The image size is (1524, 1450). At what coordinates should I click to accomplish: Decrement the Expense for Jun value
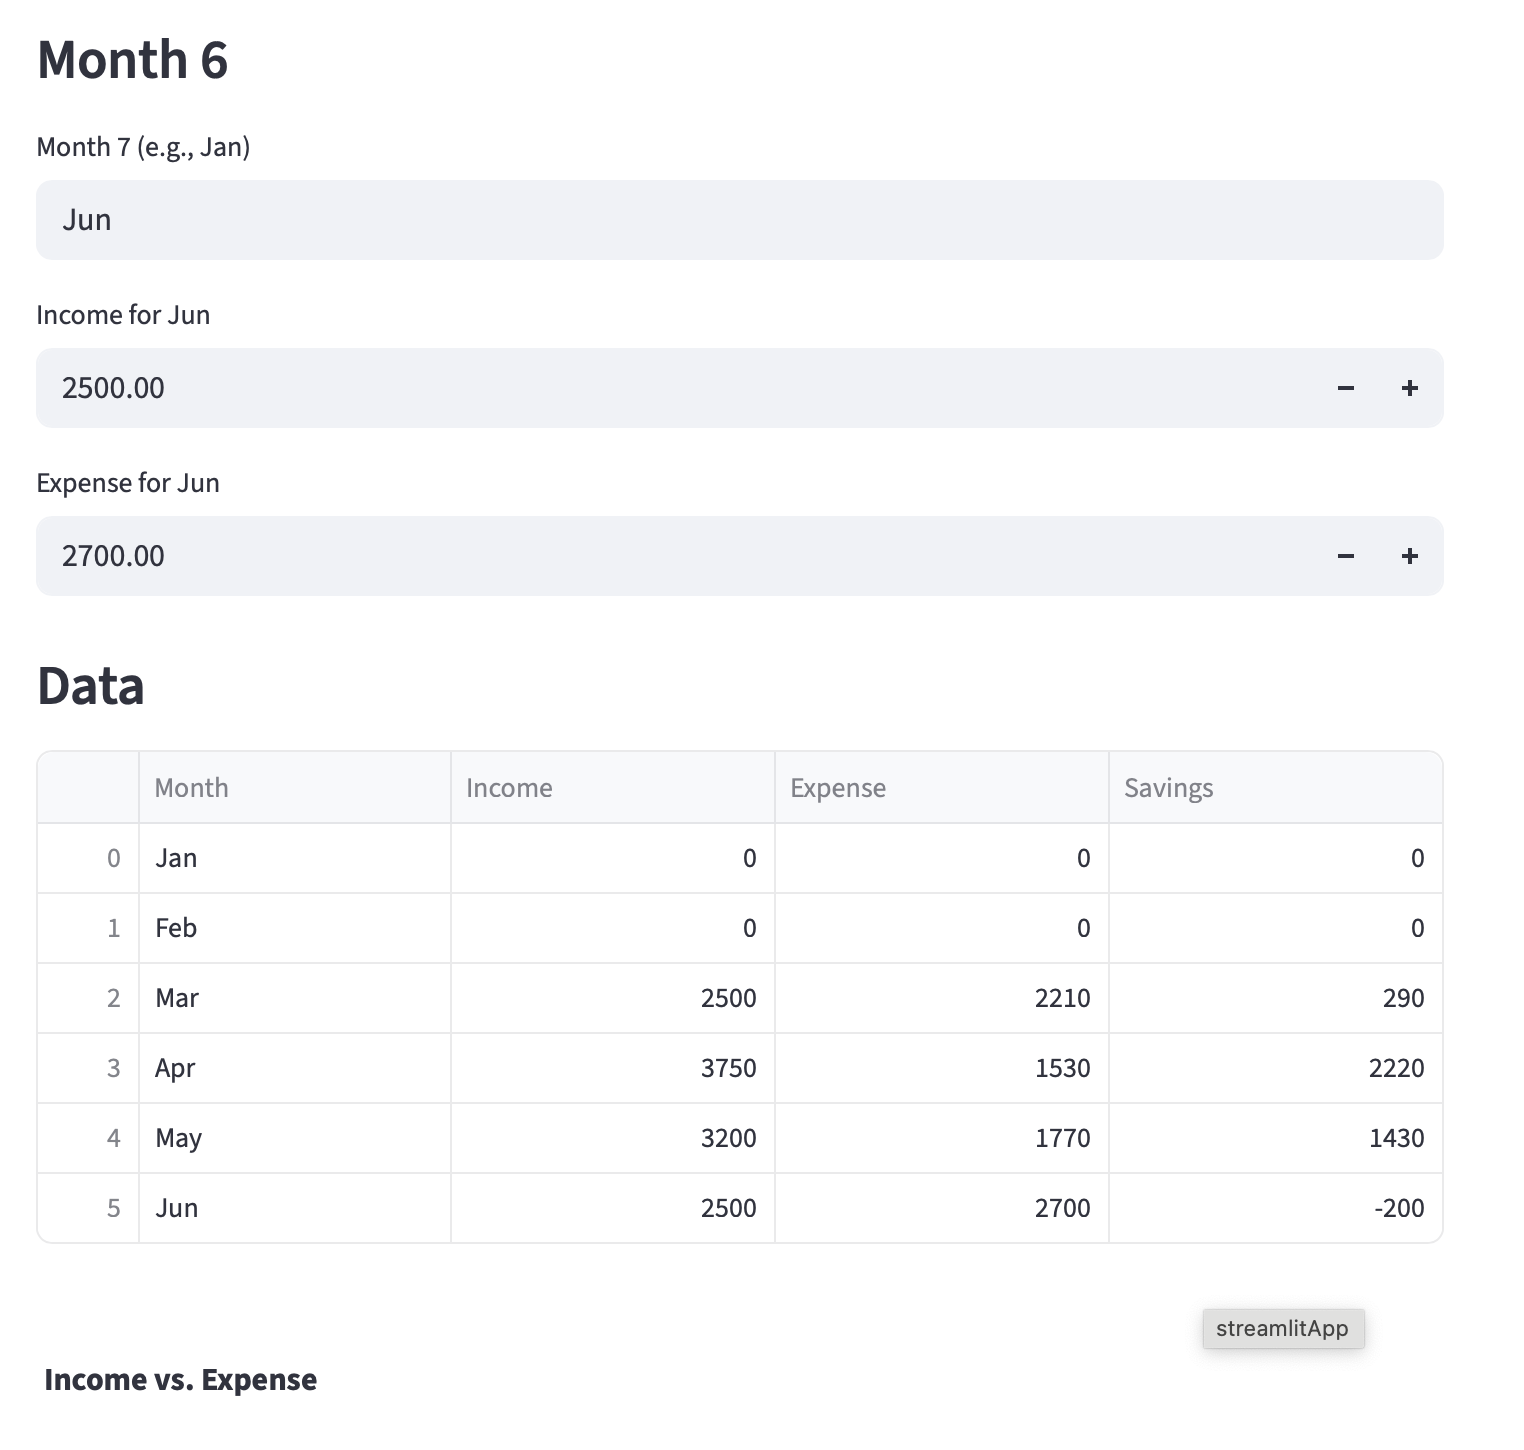click(1345, 556)
